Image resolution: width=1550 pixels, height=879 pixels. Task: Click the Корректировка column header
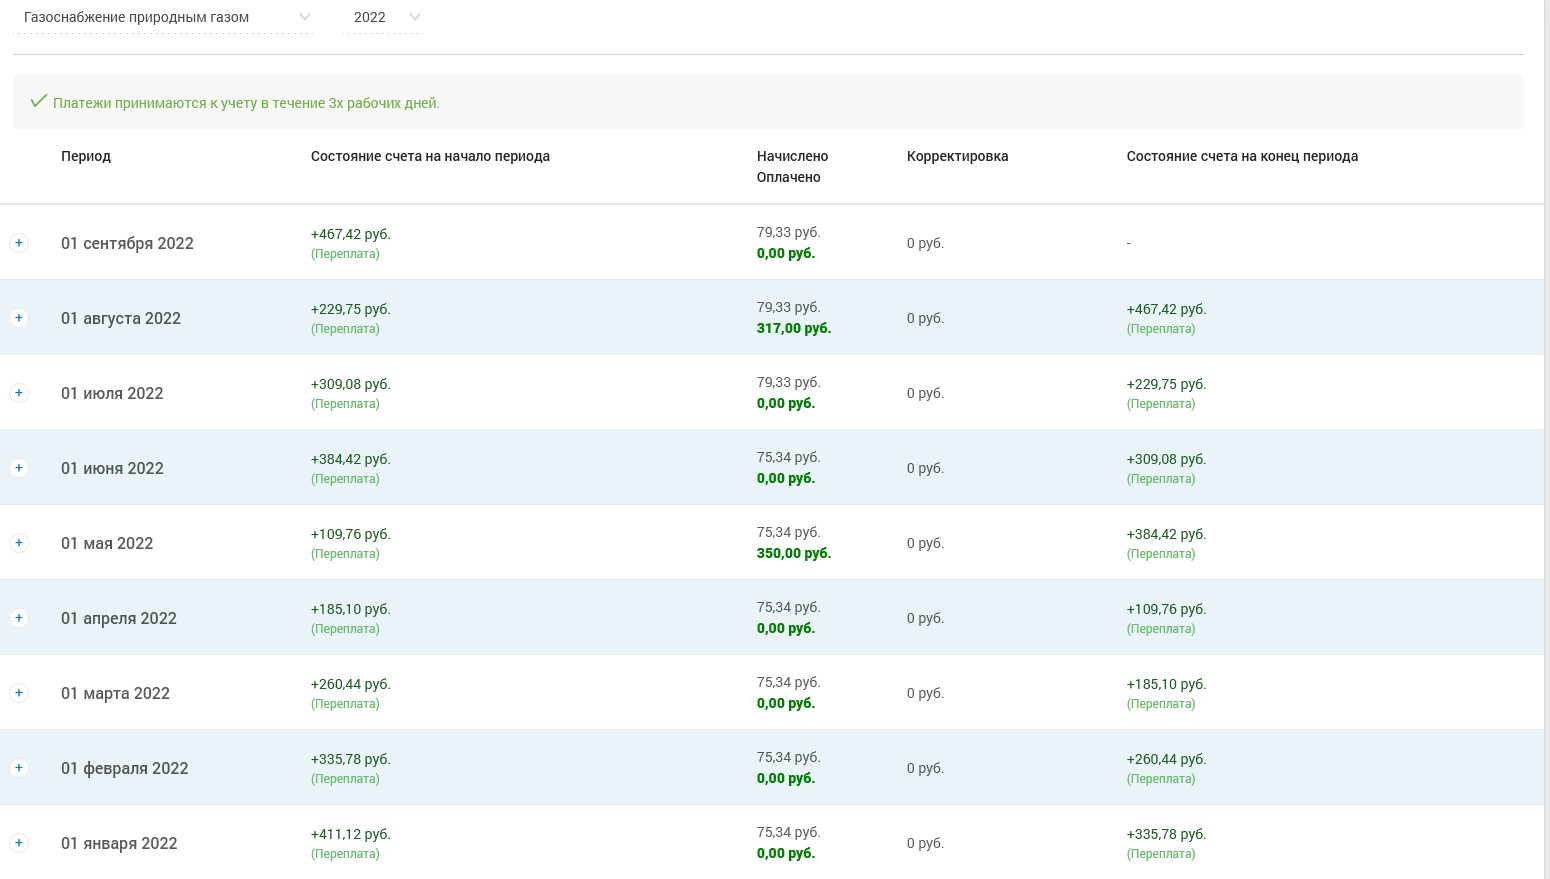(957, 156)
